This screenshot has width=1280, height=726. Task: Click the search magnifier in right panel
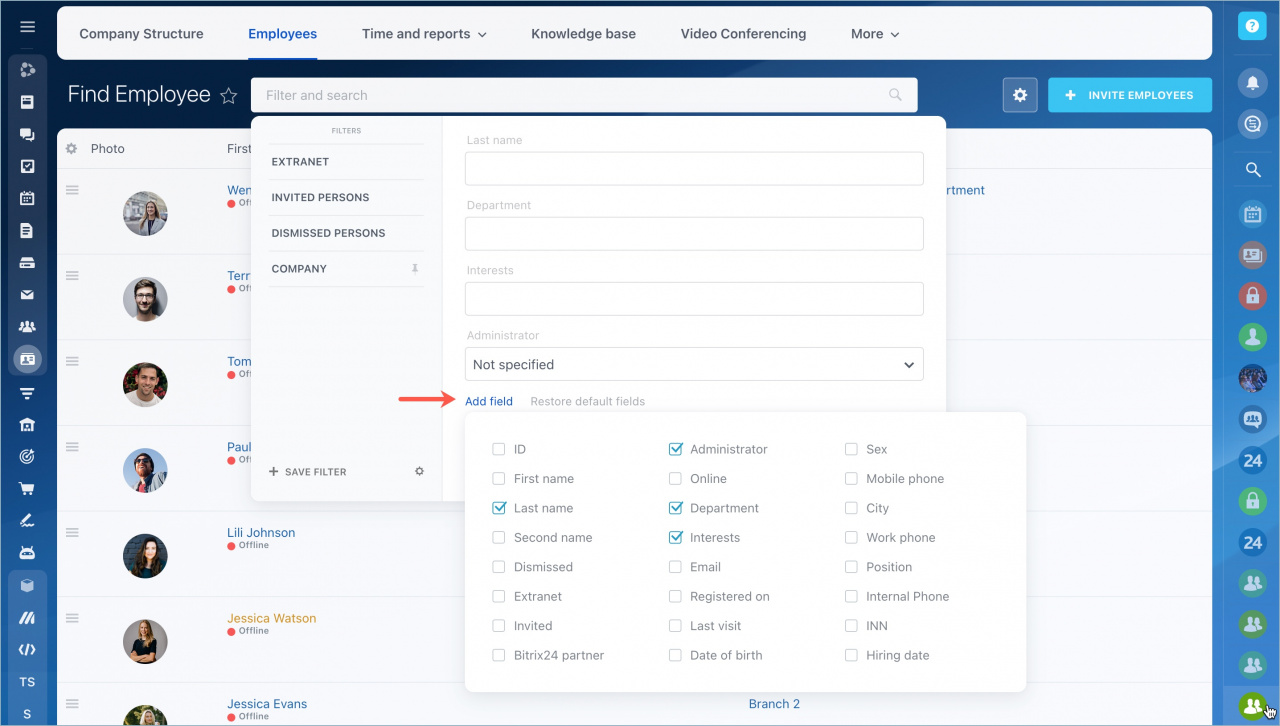(x=1252, y=170)
